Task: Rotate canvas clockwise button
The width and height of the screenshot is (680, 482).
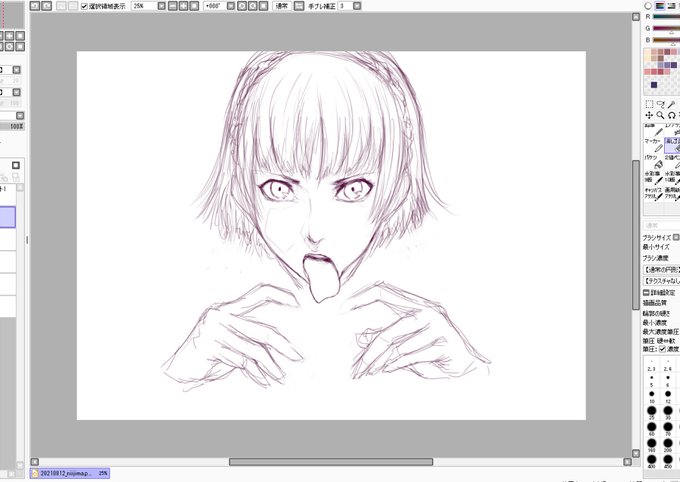Action: tap(252, 6)
